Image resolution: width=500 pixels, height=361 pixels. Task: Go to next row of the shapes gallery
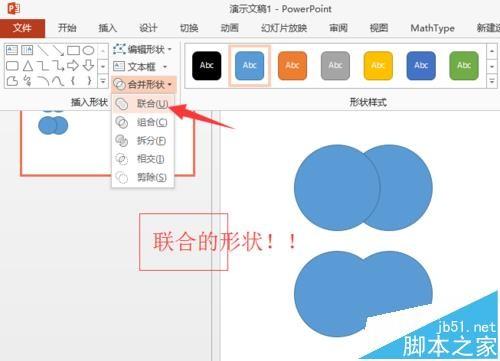(x=103, y=66)
